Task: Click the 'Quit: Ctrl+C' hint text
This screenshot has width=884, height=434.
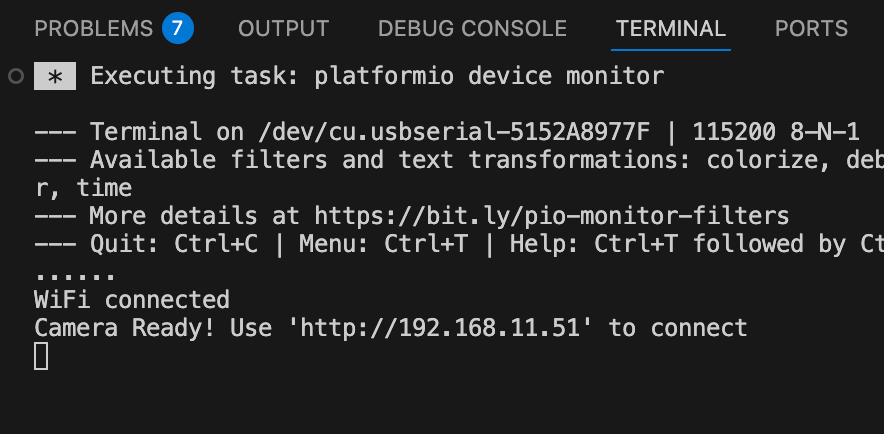Action: [x=174, y=244]
